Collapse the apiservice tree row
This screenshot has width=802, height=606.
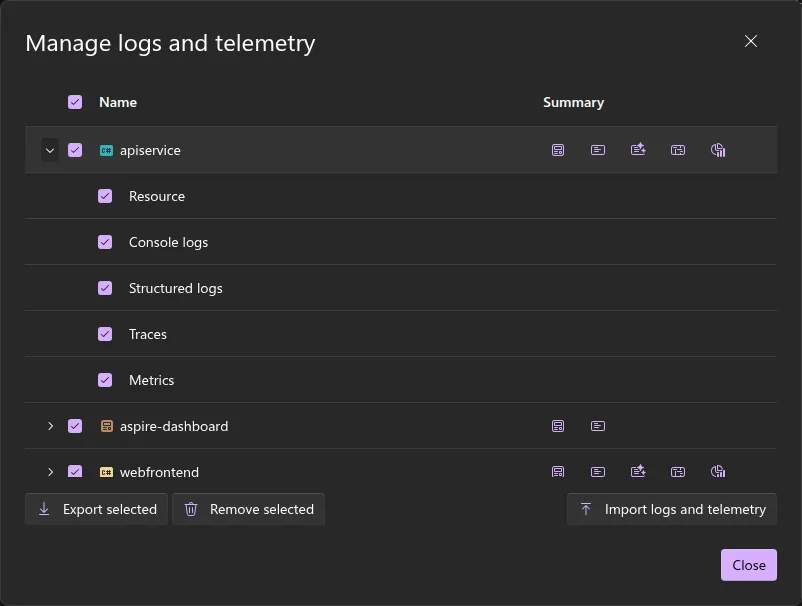(x=50, y=149)
